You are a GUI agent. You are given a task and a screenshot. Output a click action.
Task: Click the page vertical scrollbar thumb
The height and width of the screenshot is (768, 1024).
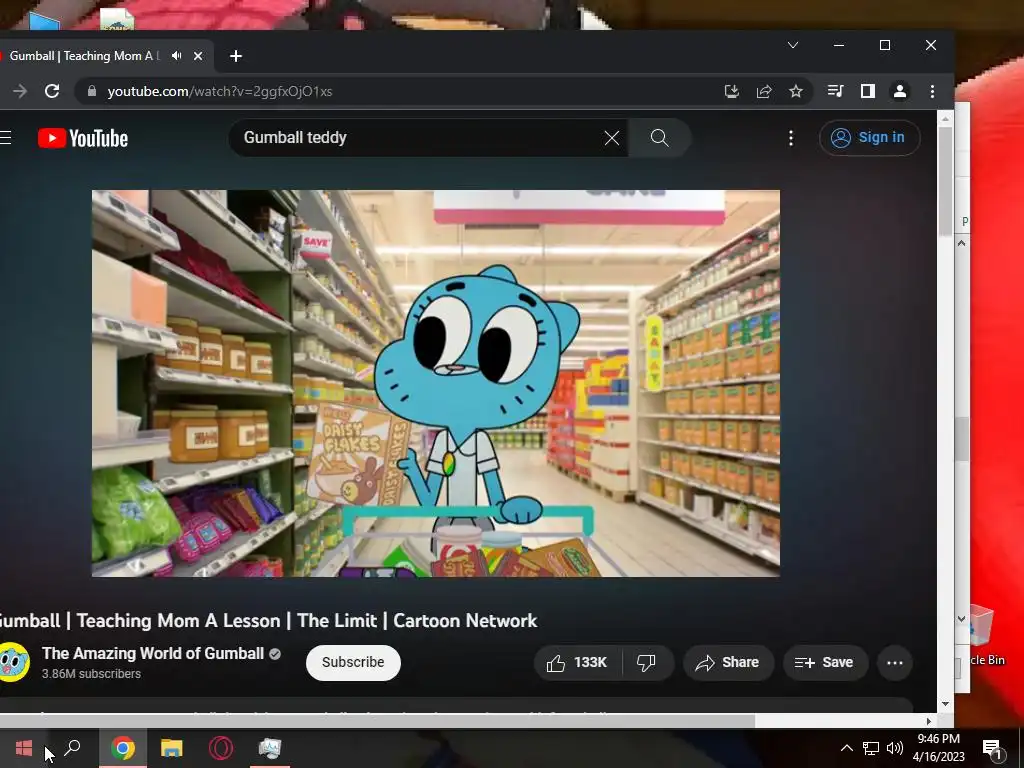click(946, 182)
